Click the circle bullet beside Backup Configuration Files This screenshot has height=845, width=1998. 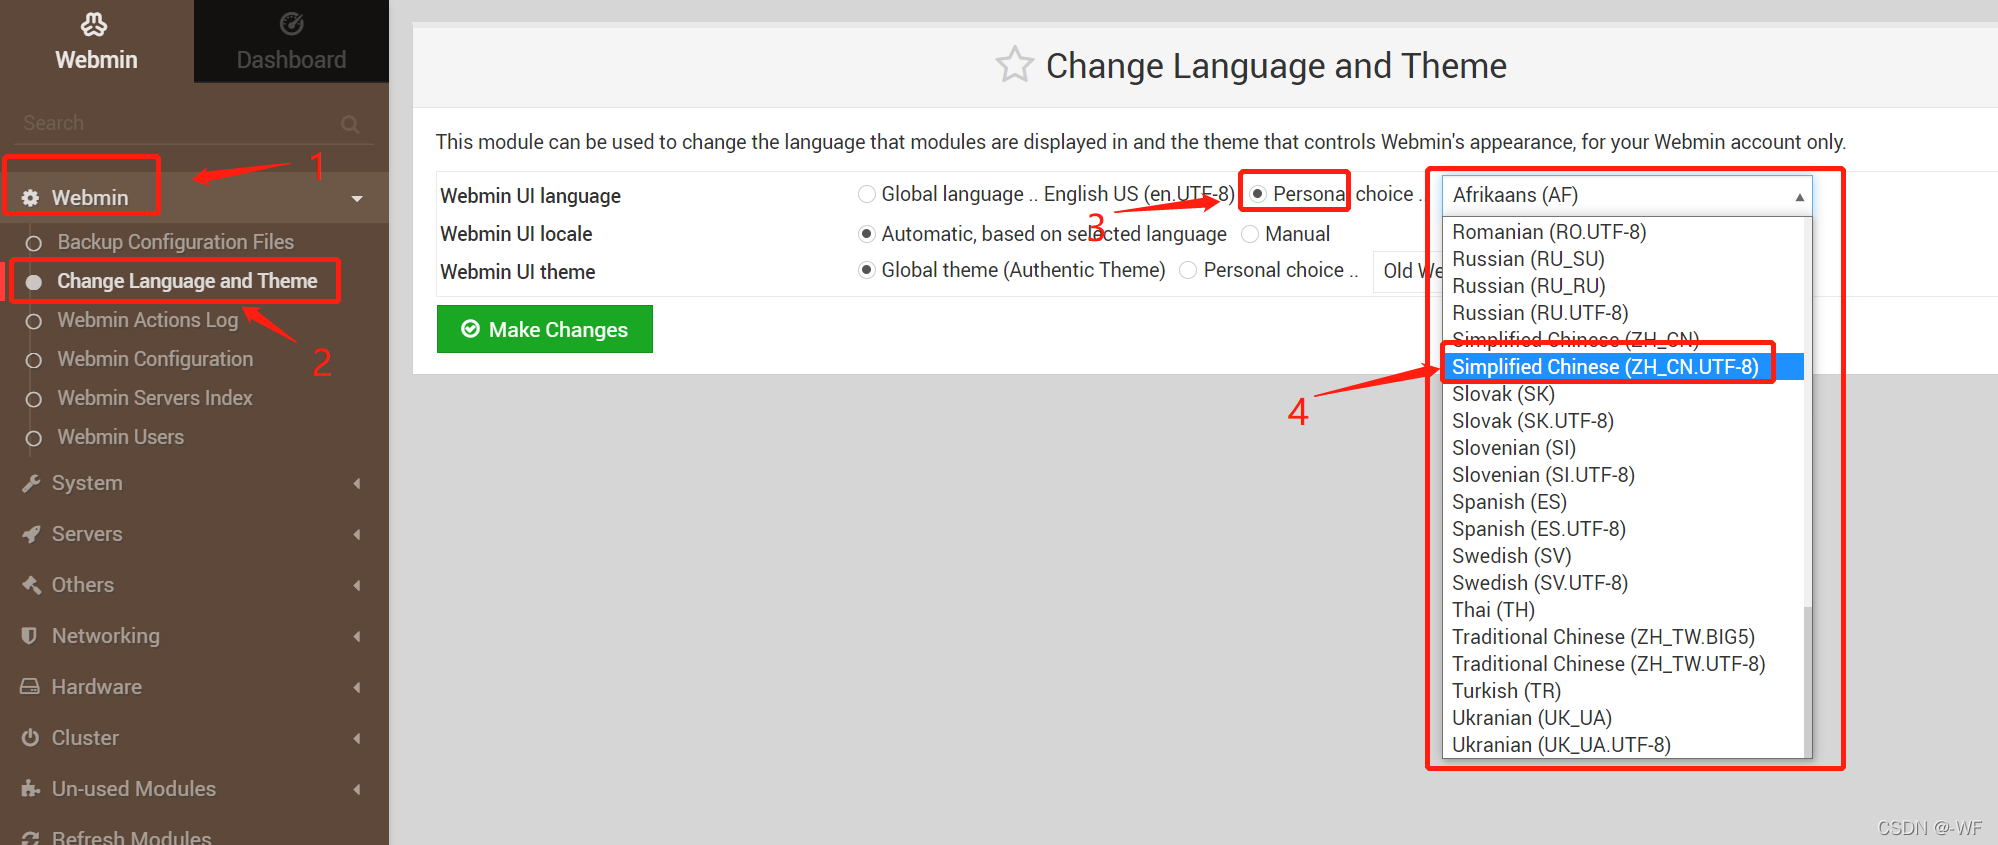pyautogui.click(x=33, y=243)
